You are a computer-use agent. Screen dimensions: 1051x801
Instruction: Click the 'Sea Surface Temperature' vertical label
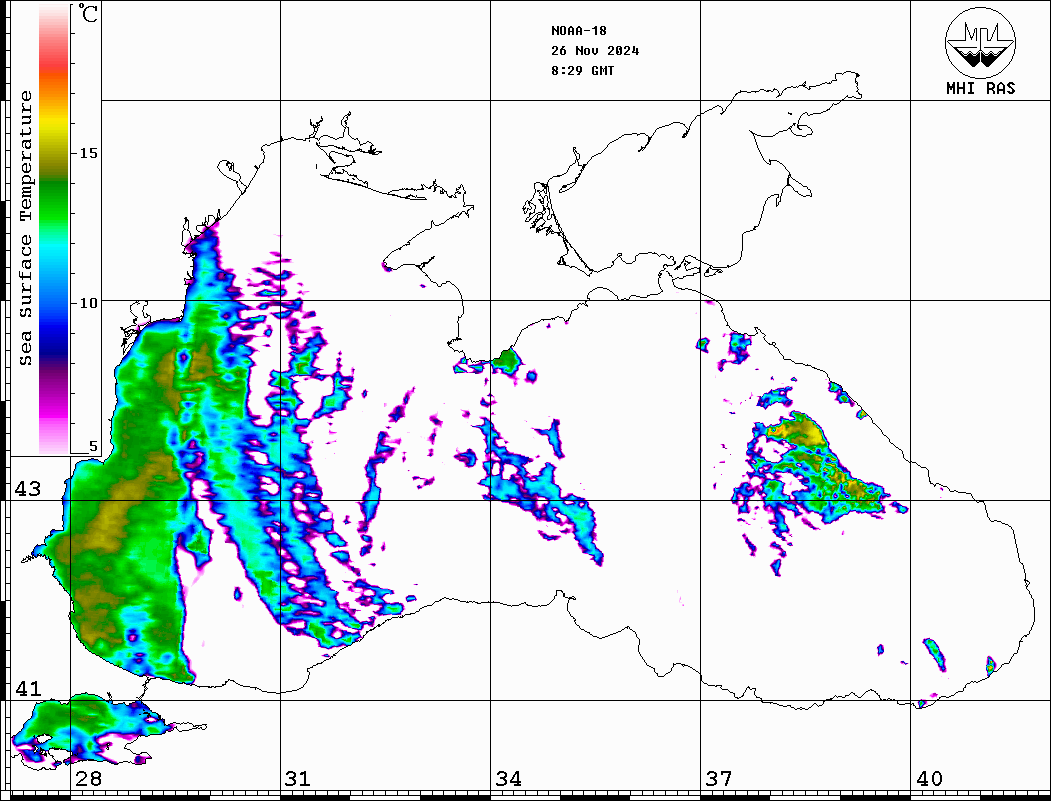(x=25, y=229)
